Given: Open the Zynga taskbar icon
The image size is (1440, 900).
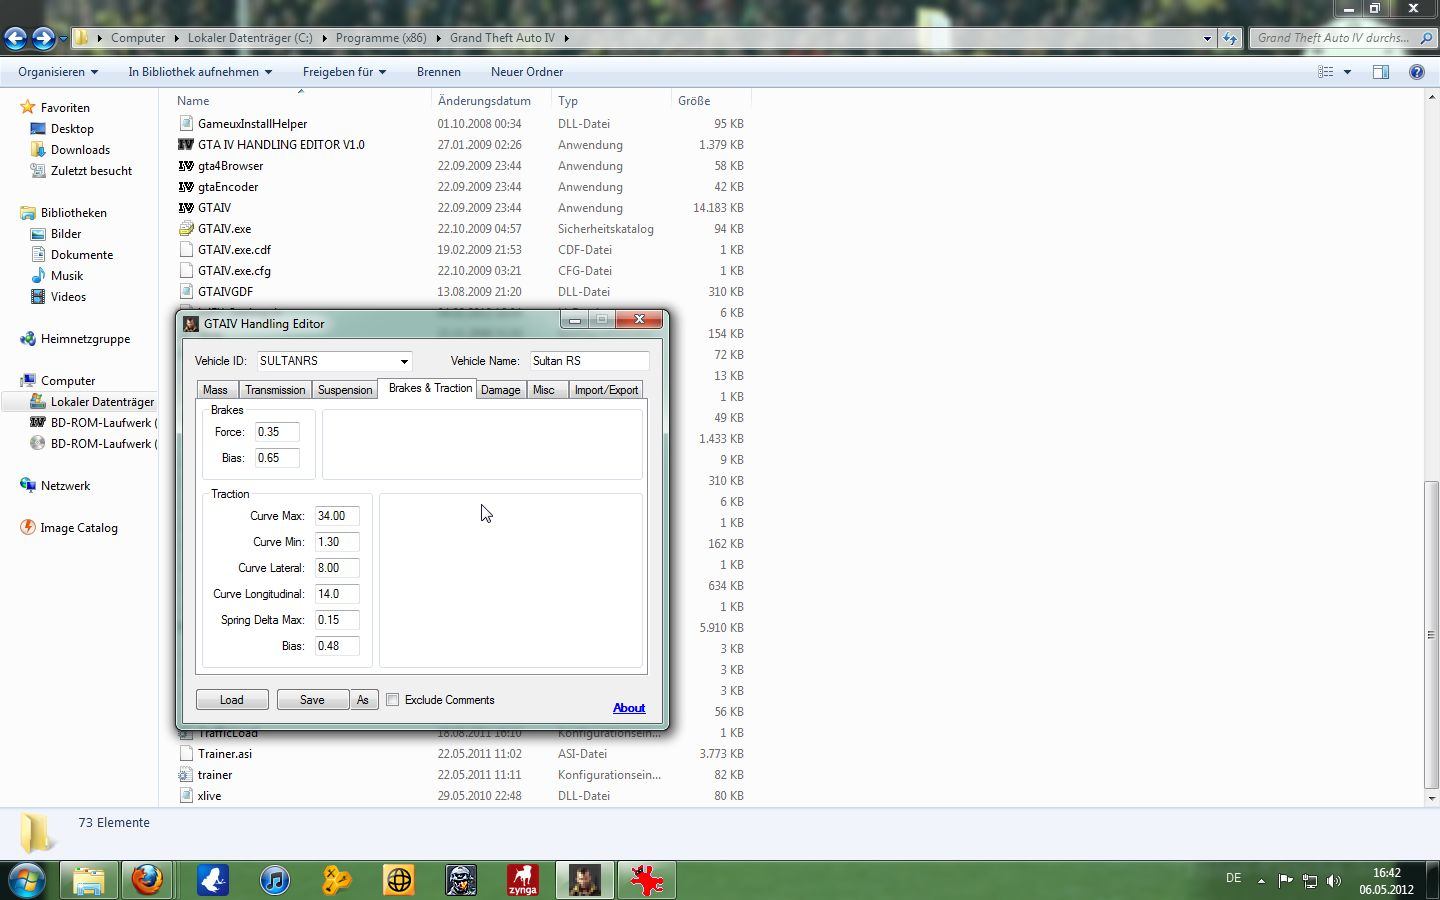Looking at the screenshot, I should (522, 880).
